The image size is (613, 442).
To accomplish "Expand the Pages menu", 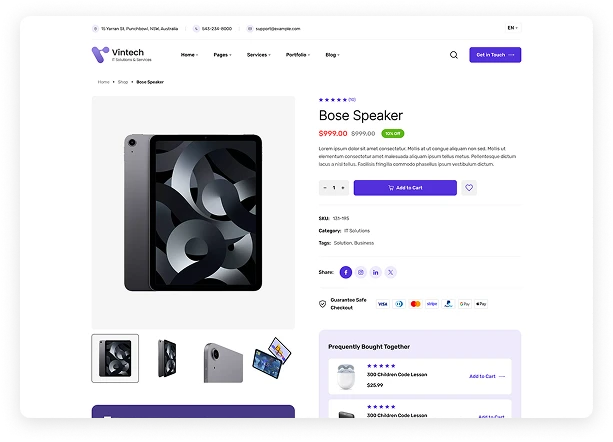I will click(x=222, y=55).
